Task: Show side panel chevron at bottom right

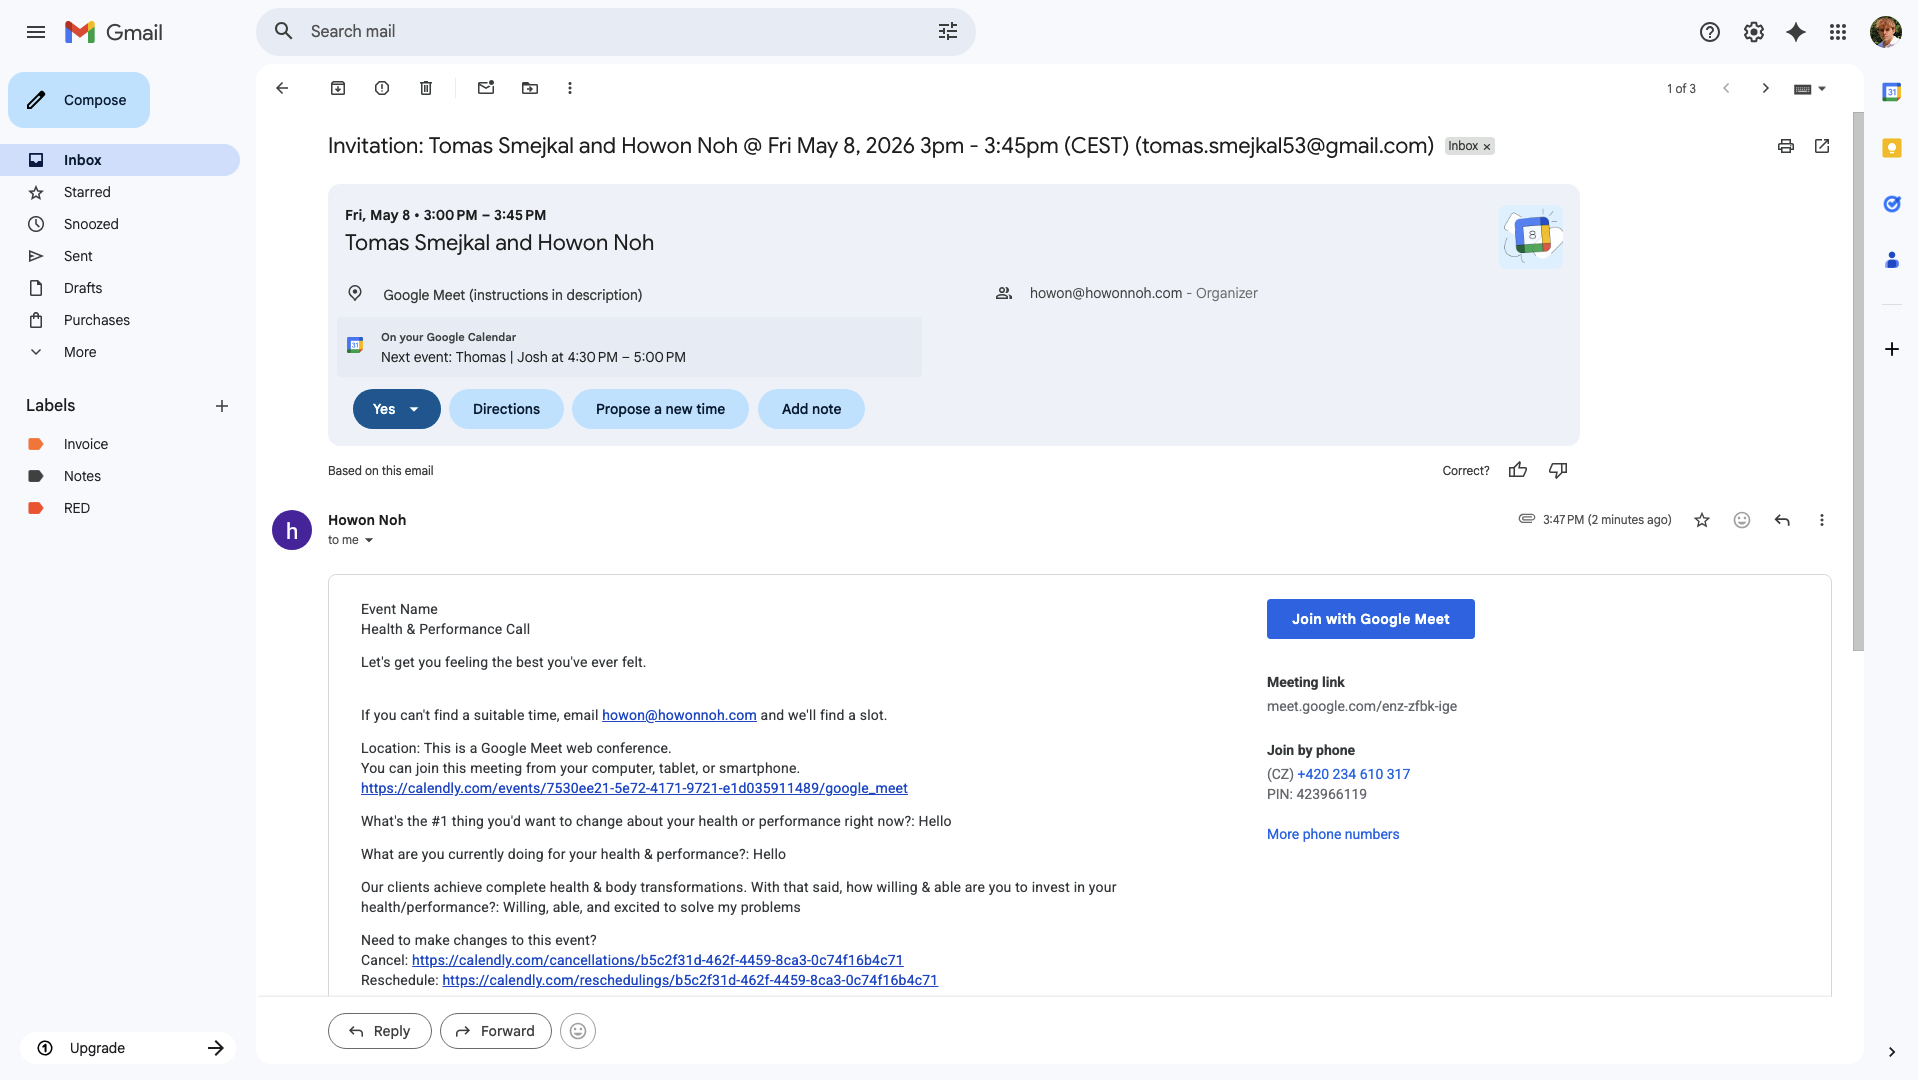Action: pyautogui.click(x=1891, y=1052)
